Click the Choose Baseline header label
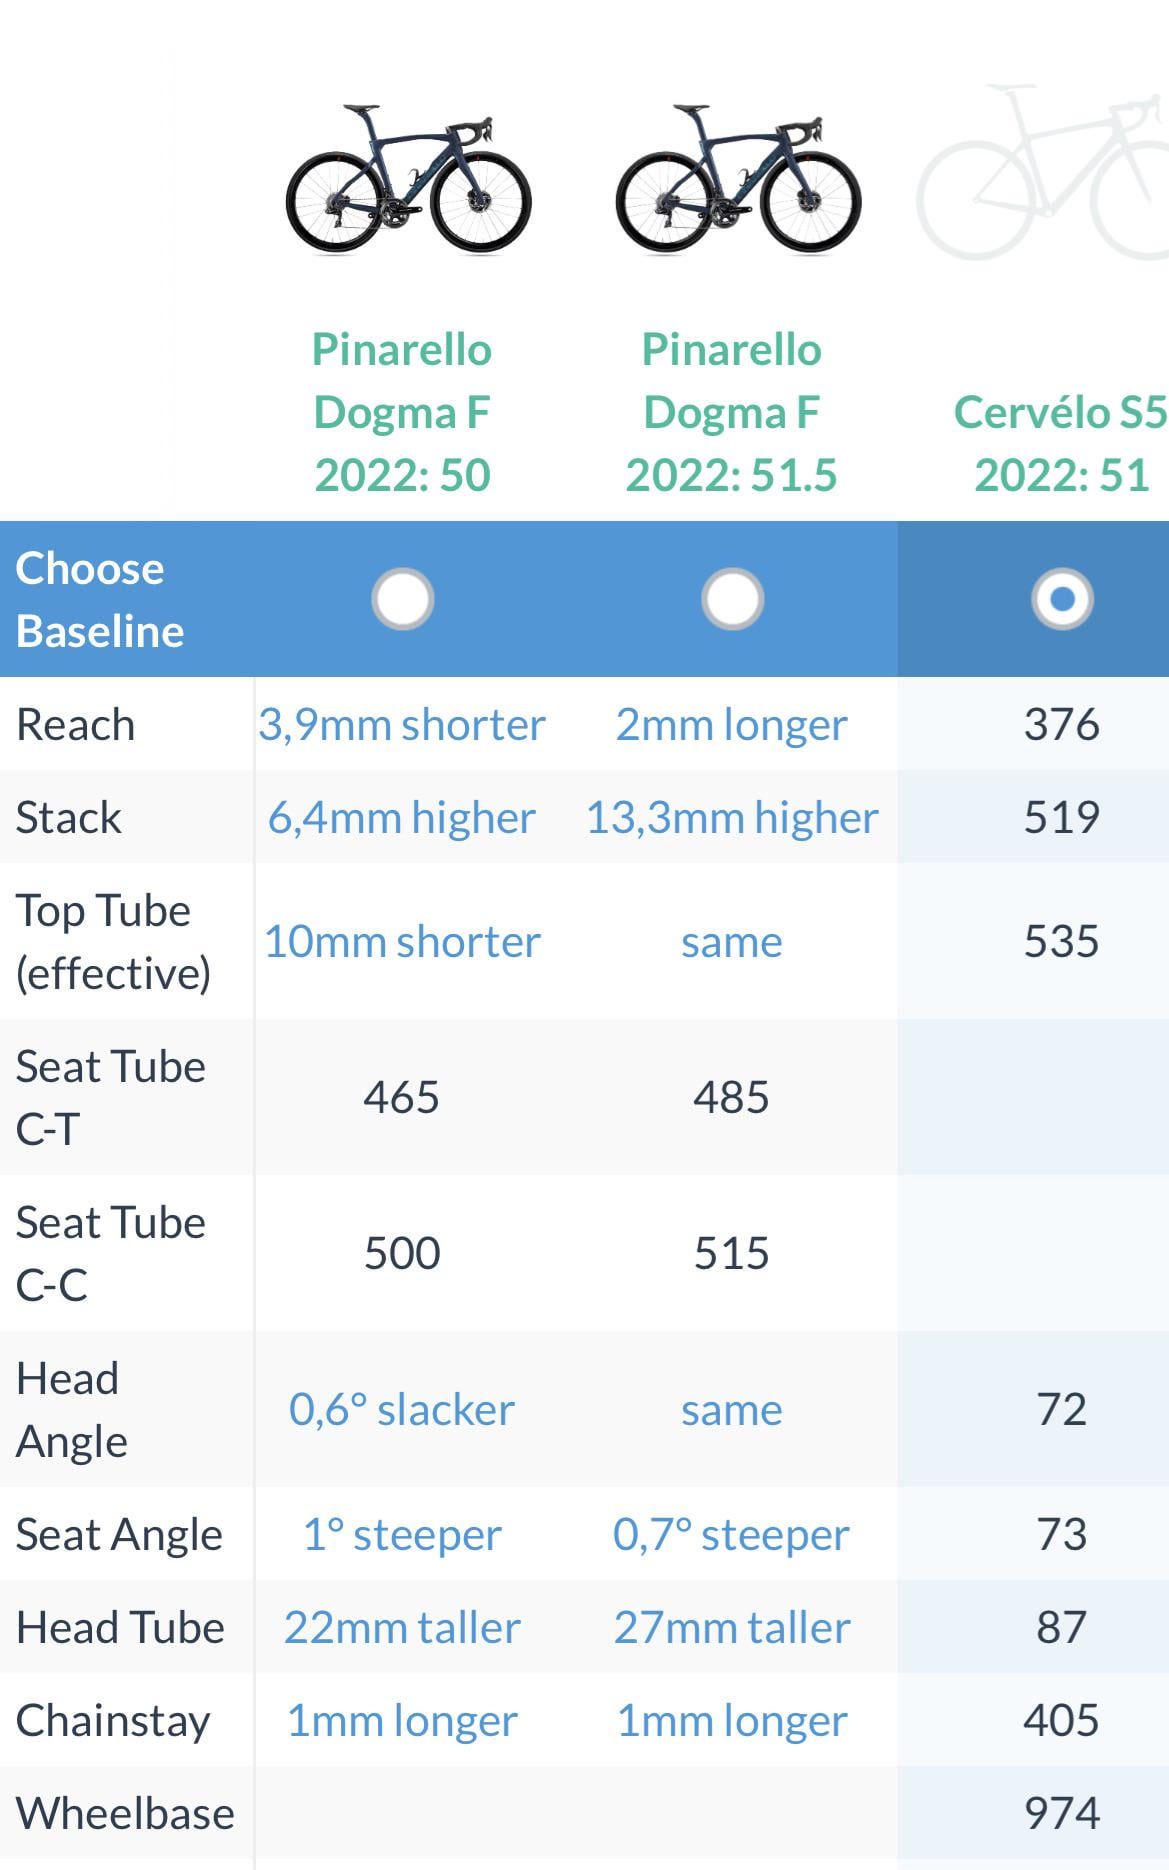This screenshot has height=1870, width=1169. pyautogui.click(x=100, y=599)
